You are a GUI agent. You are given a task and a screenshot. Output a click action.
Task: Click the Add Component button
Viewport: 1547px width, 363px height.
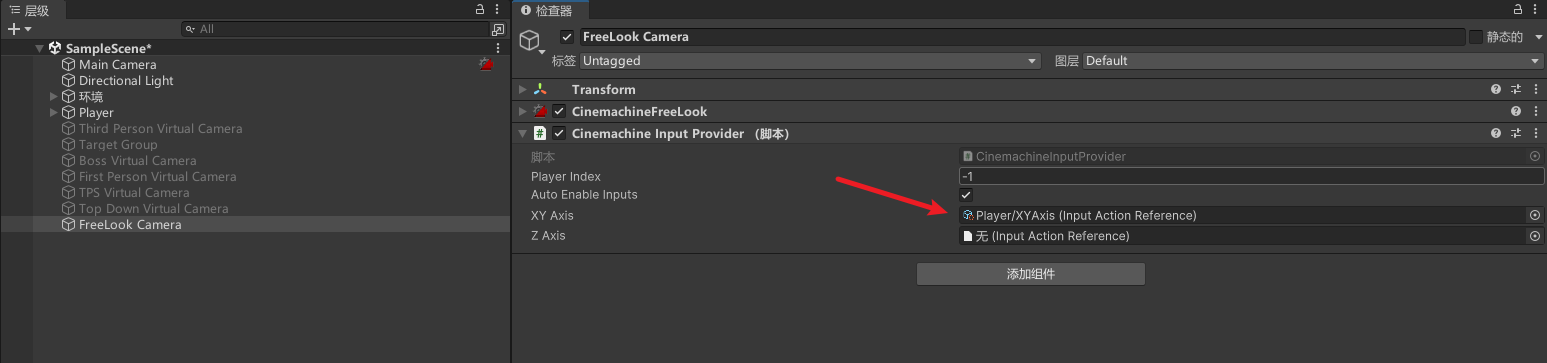pyautogui.click(x=1031, y=274)
